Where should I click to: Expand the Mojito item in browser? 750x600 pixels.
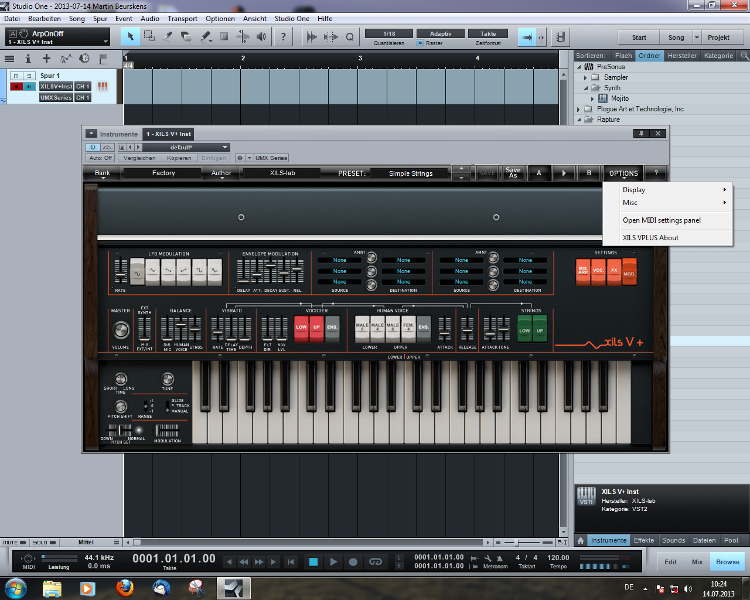[x=592, y=99]
